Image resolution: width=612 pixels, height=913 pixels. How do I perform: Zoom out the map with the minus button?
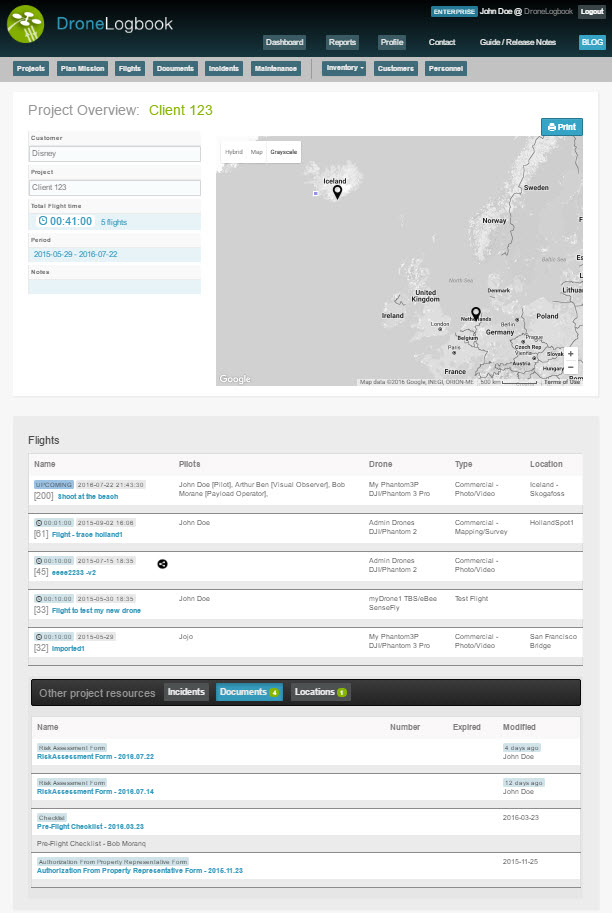point(571,367)
